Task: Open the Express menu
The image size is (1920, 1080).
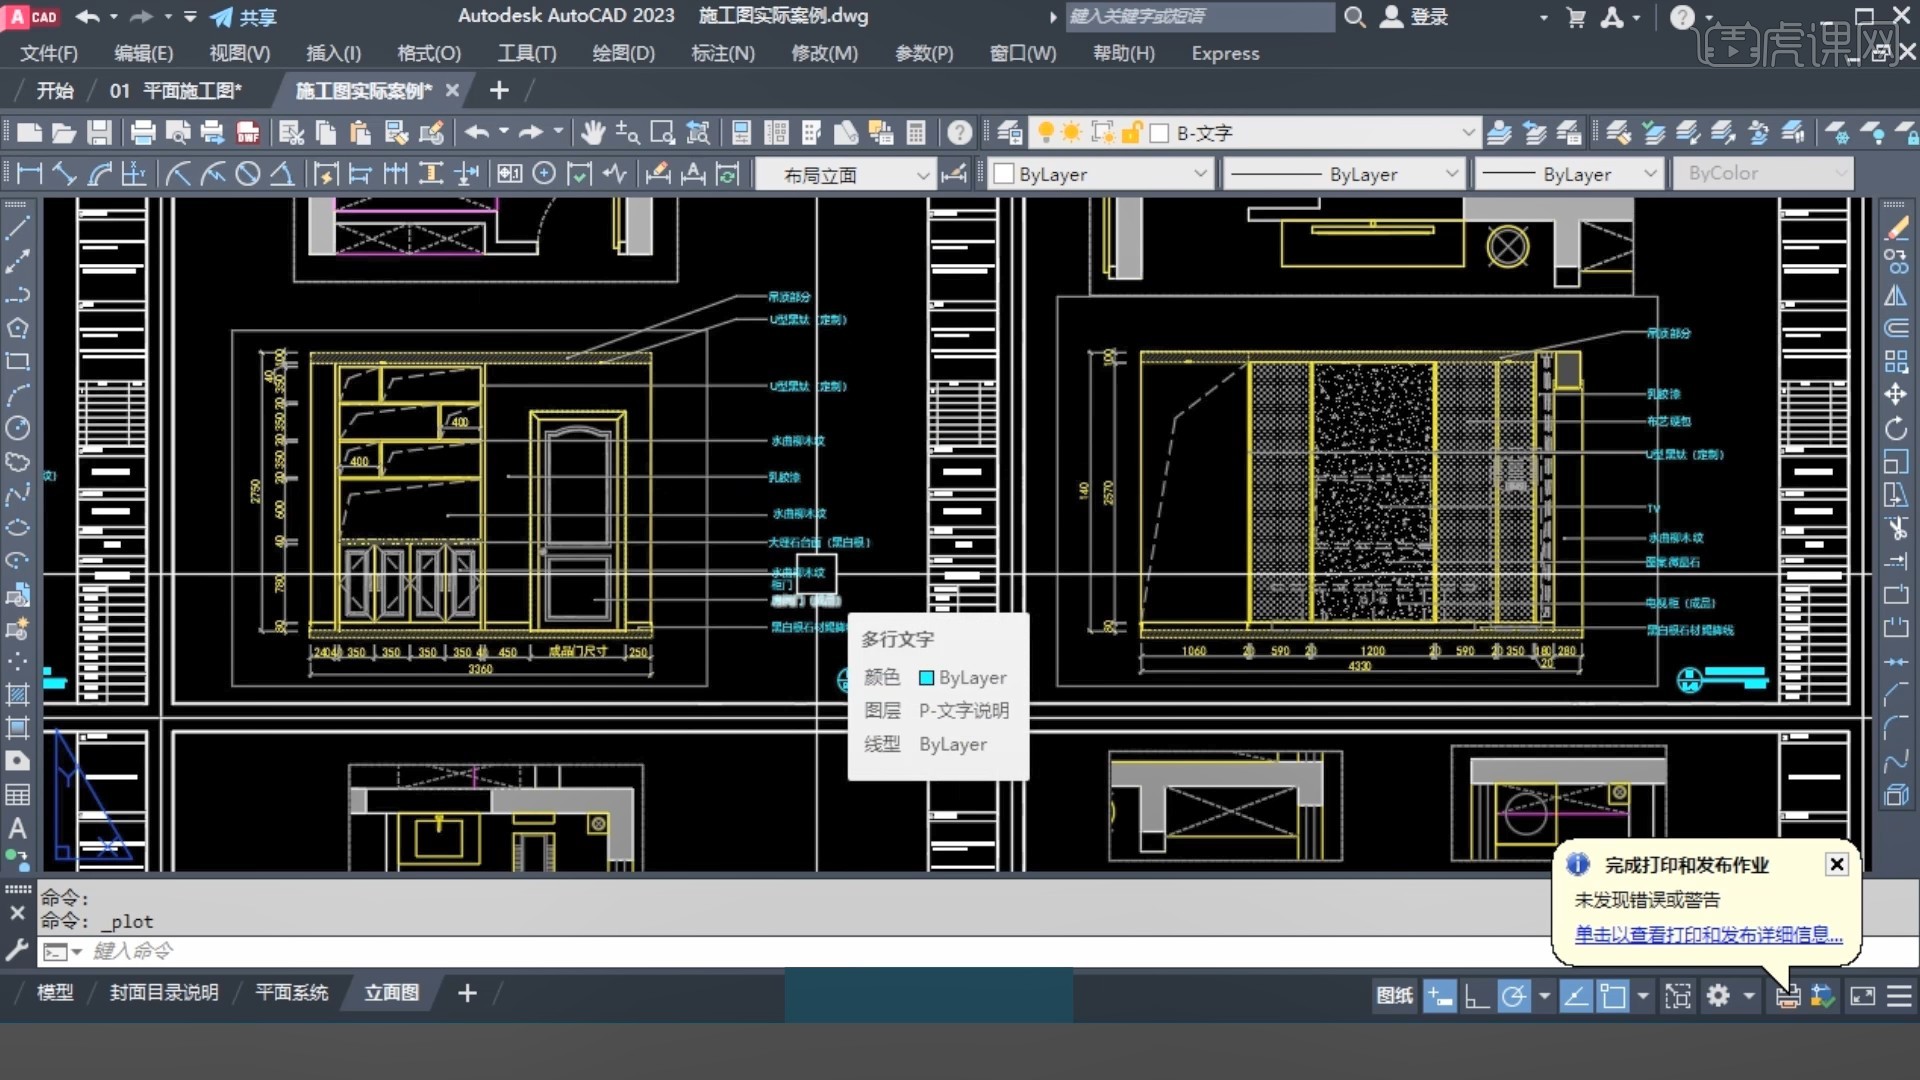Action: [1225, 53]
